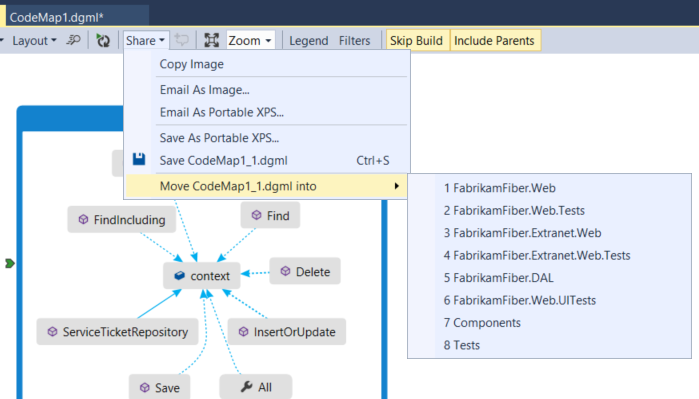Choose FabrikamFiber.Extranet.Web destination
Viewport: 699px width, 399px height.
point(549,233)
